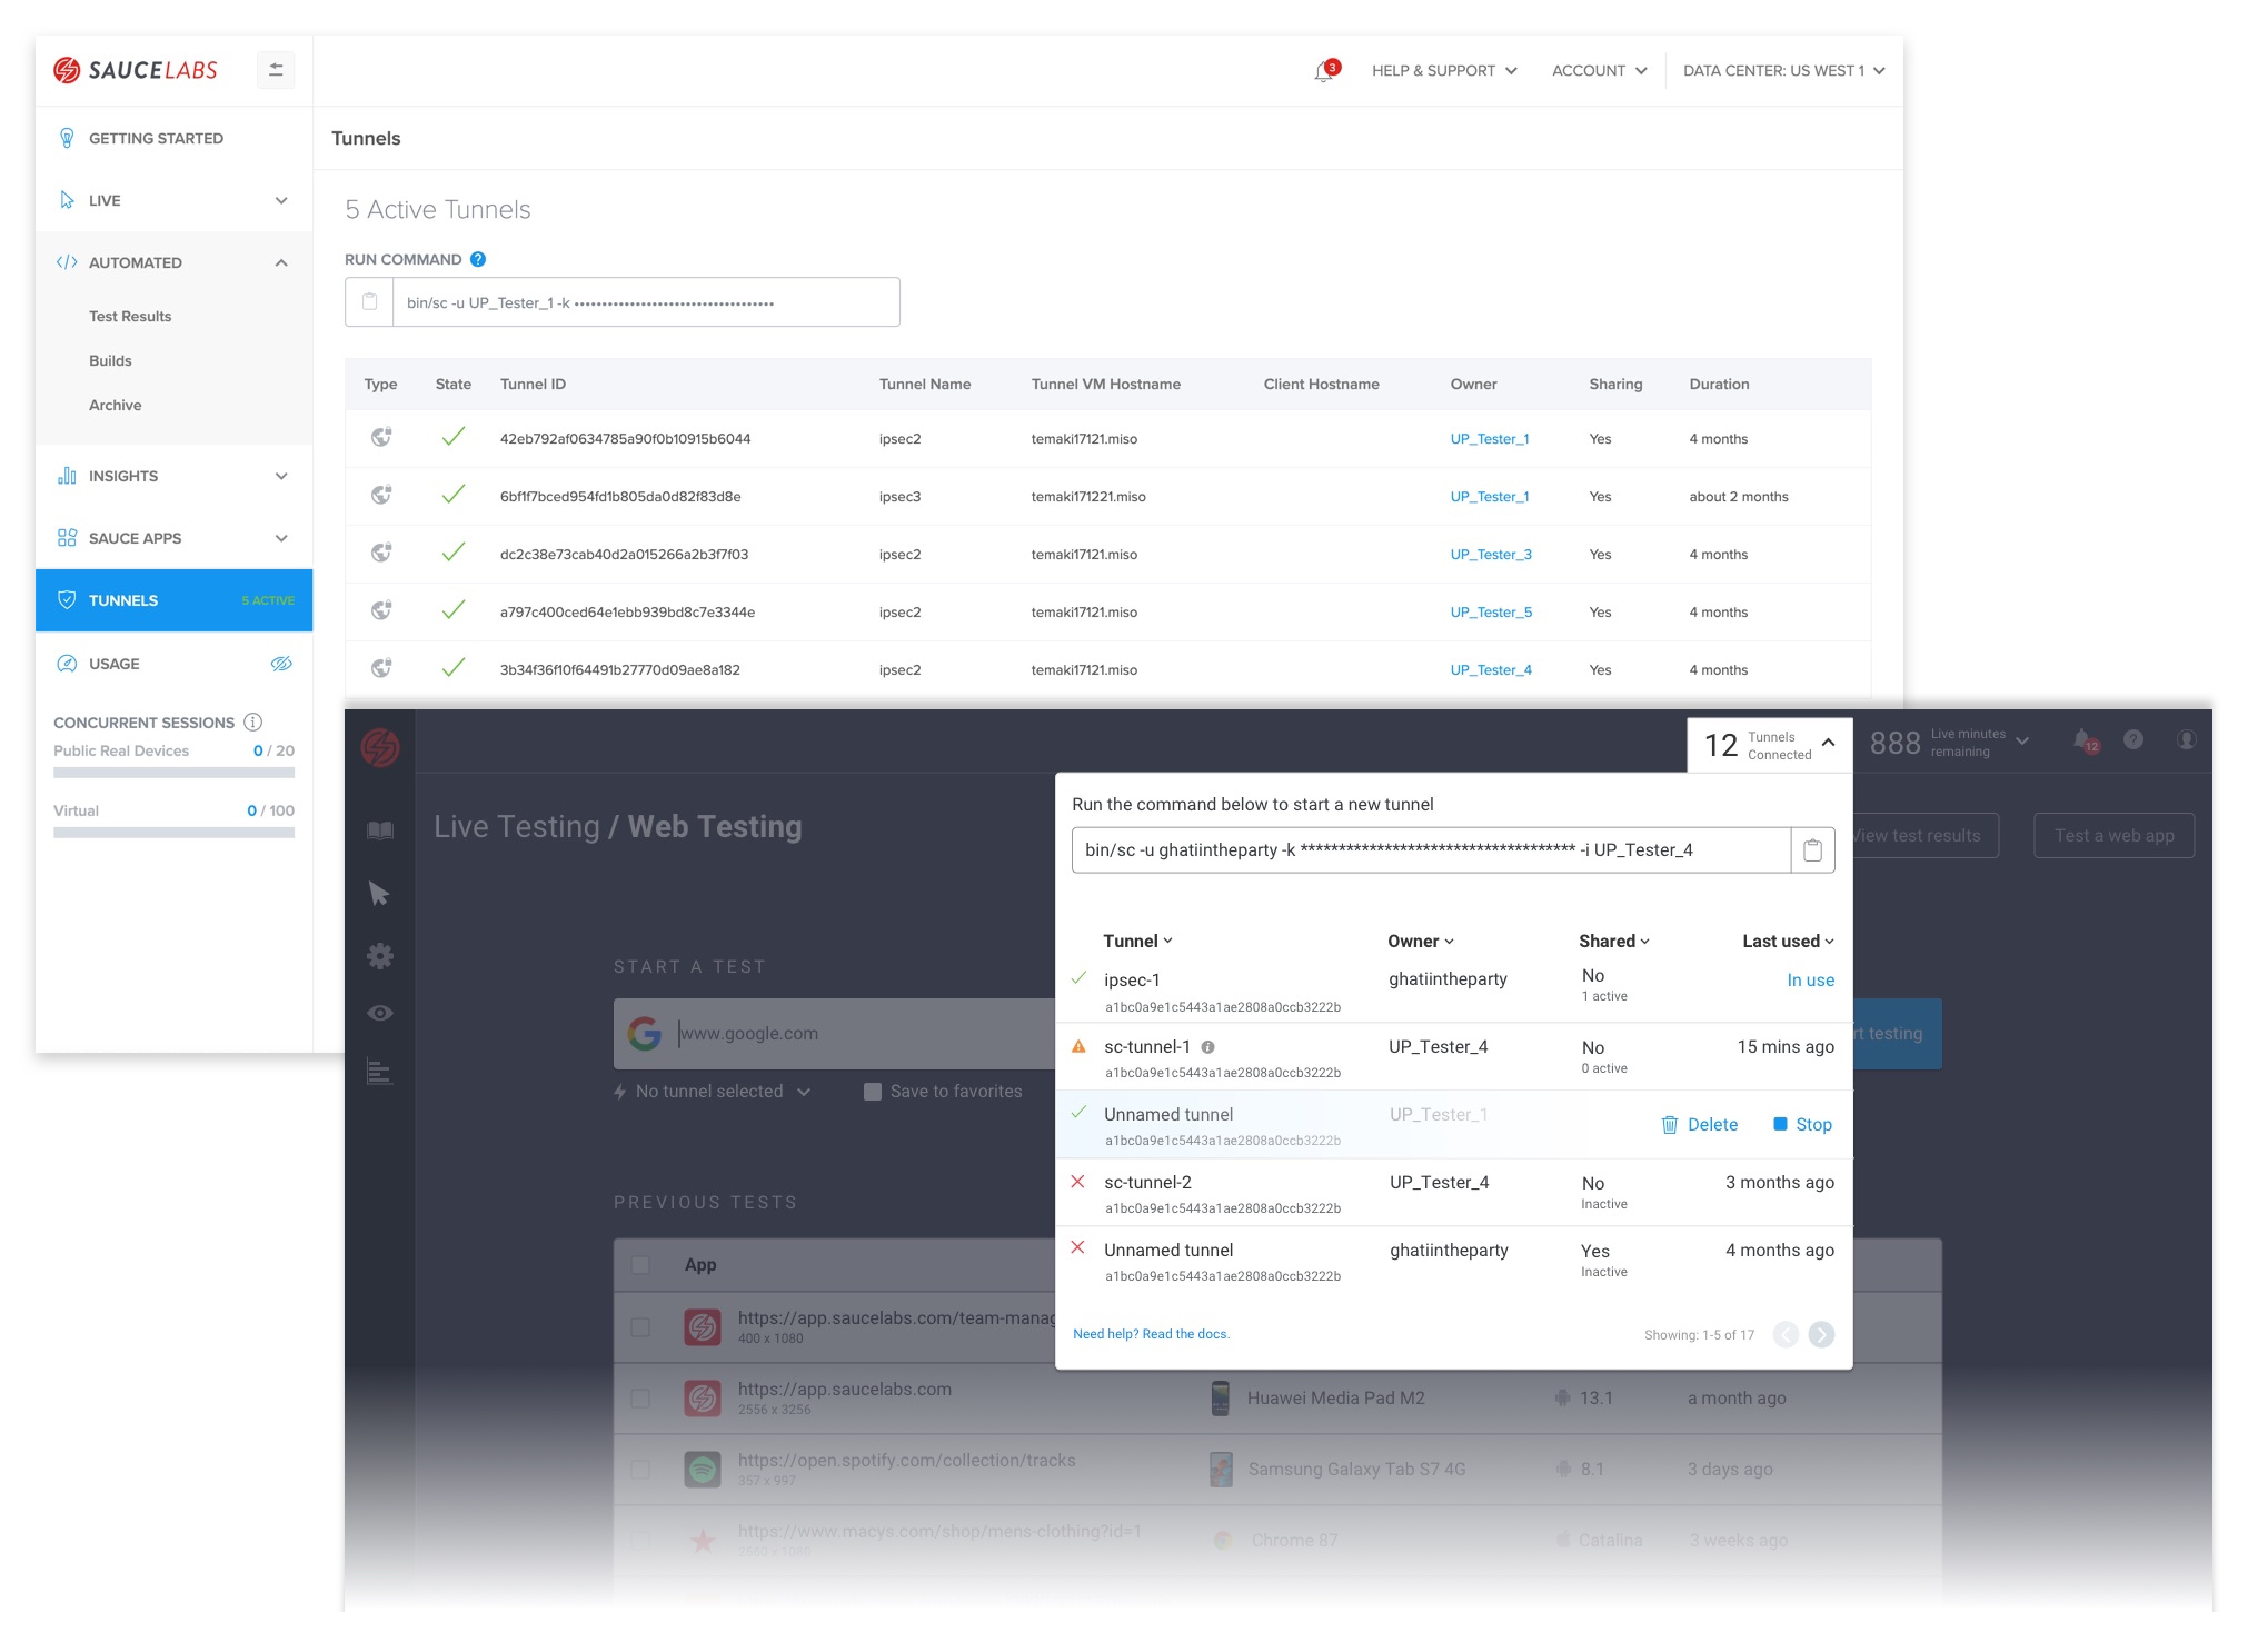Click the Concurrent Sessions info icon
2248x1652 pixels.
click(x=253, y=722)
